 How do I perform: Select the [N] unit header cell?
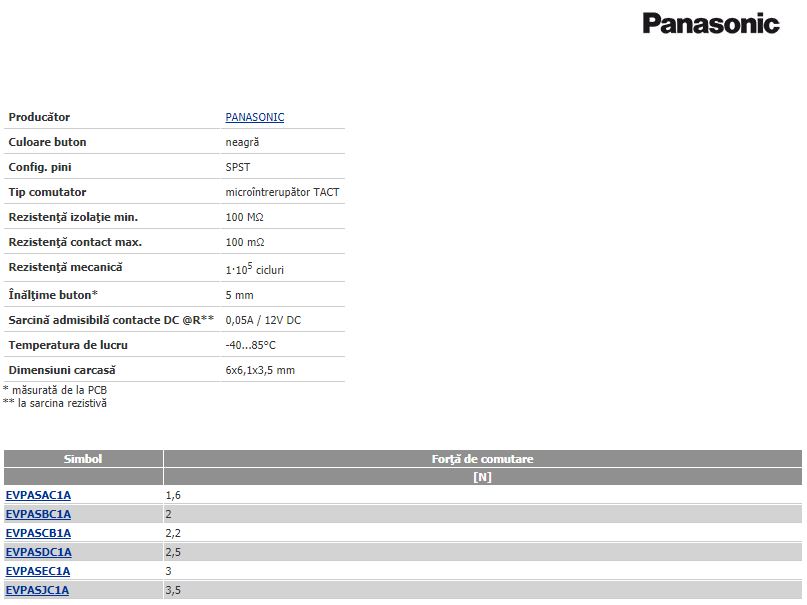point(482,477)
